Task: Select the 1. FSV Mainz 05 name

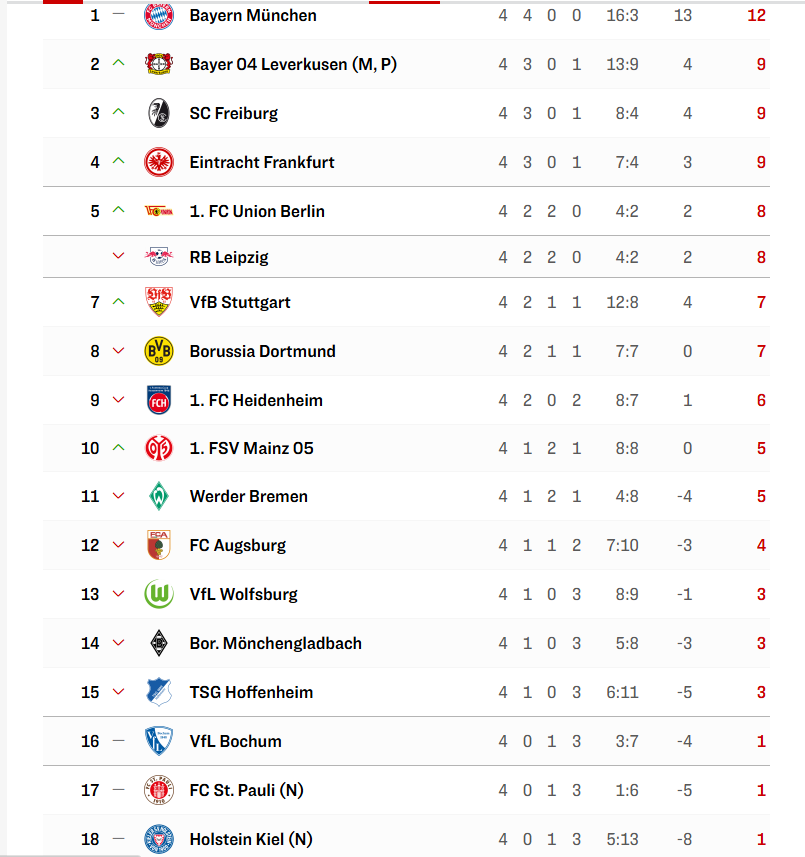Action: click(251, 448)
